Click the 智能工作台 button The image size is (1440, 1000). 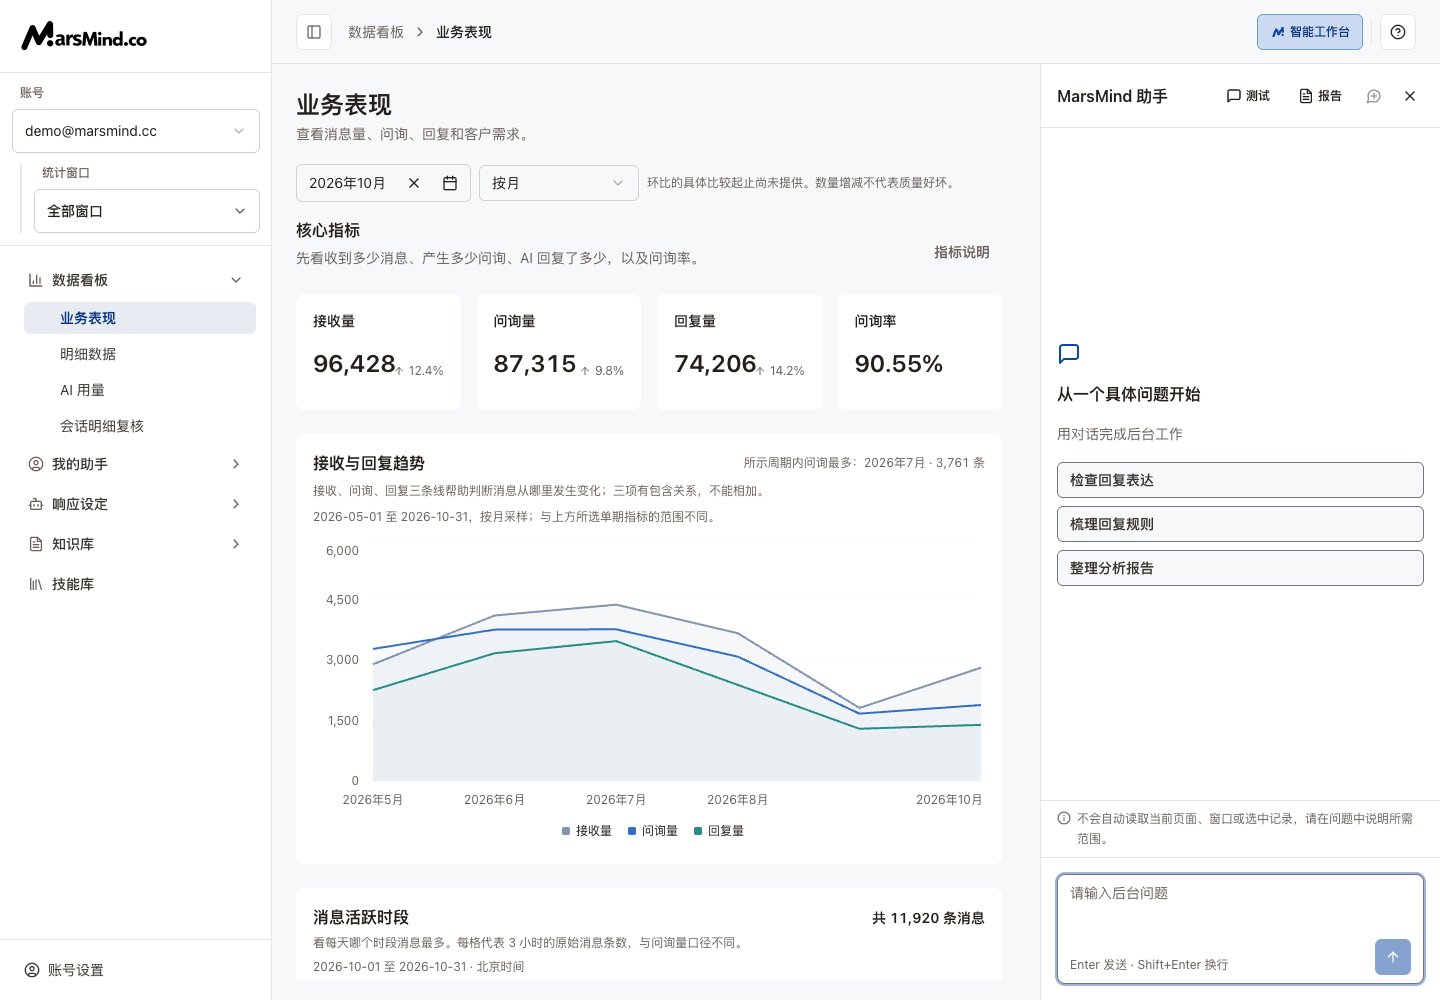click(1310, 32)
